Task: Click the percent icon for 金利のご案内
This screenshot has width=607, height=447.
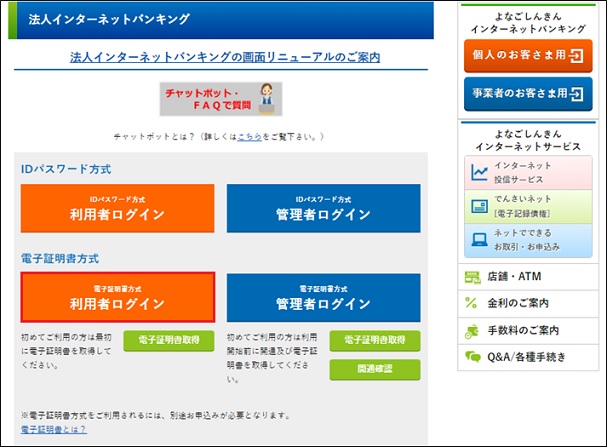Action: 472,303
